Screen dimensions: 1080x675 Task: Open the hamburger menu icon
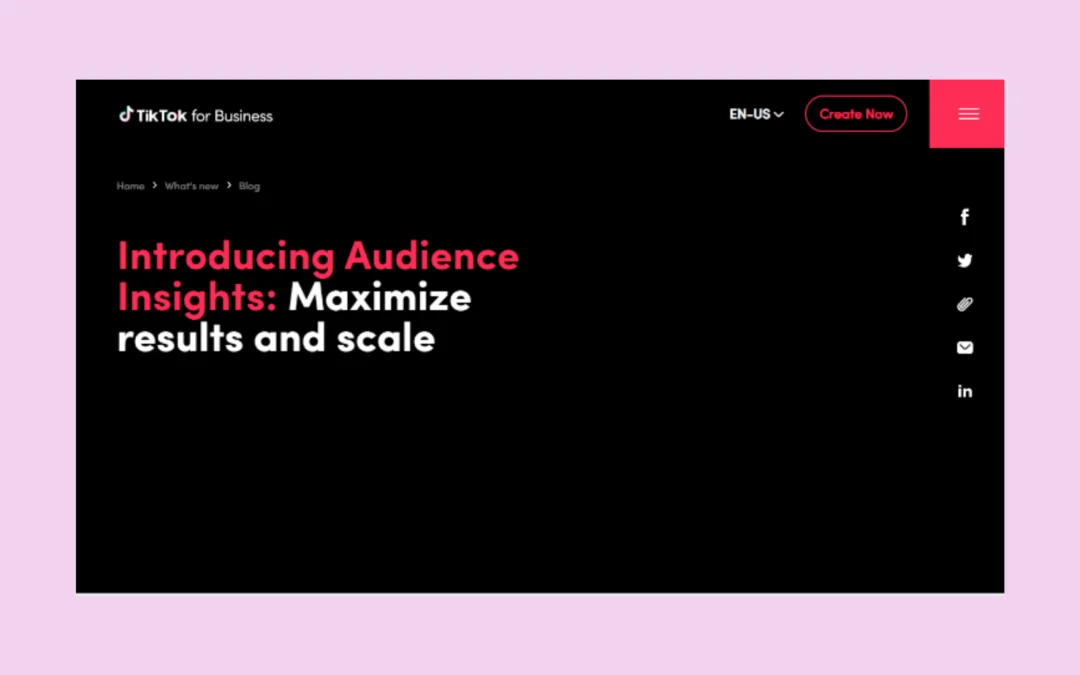(968, 114)
